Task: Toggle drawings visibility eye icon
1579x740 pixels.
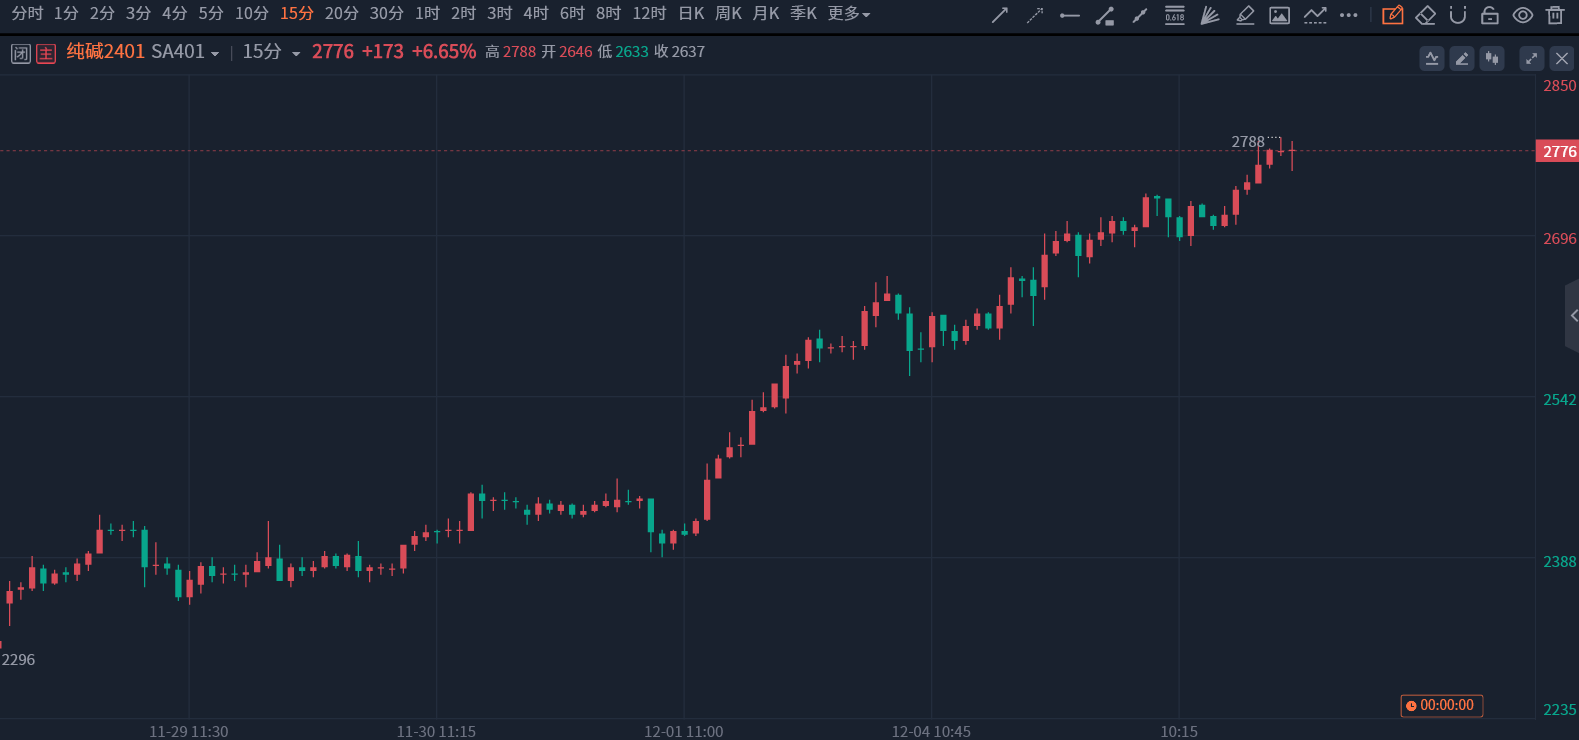Action: pyautogui.click(x=1523, y=15)
